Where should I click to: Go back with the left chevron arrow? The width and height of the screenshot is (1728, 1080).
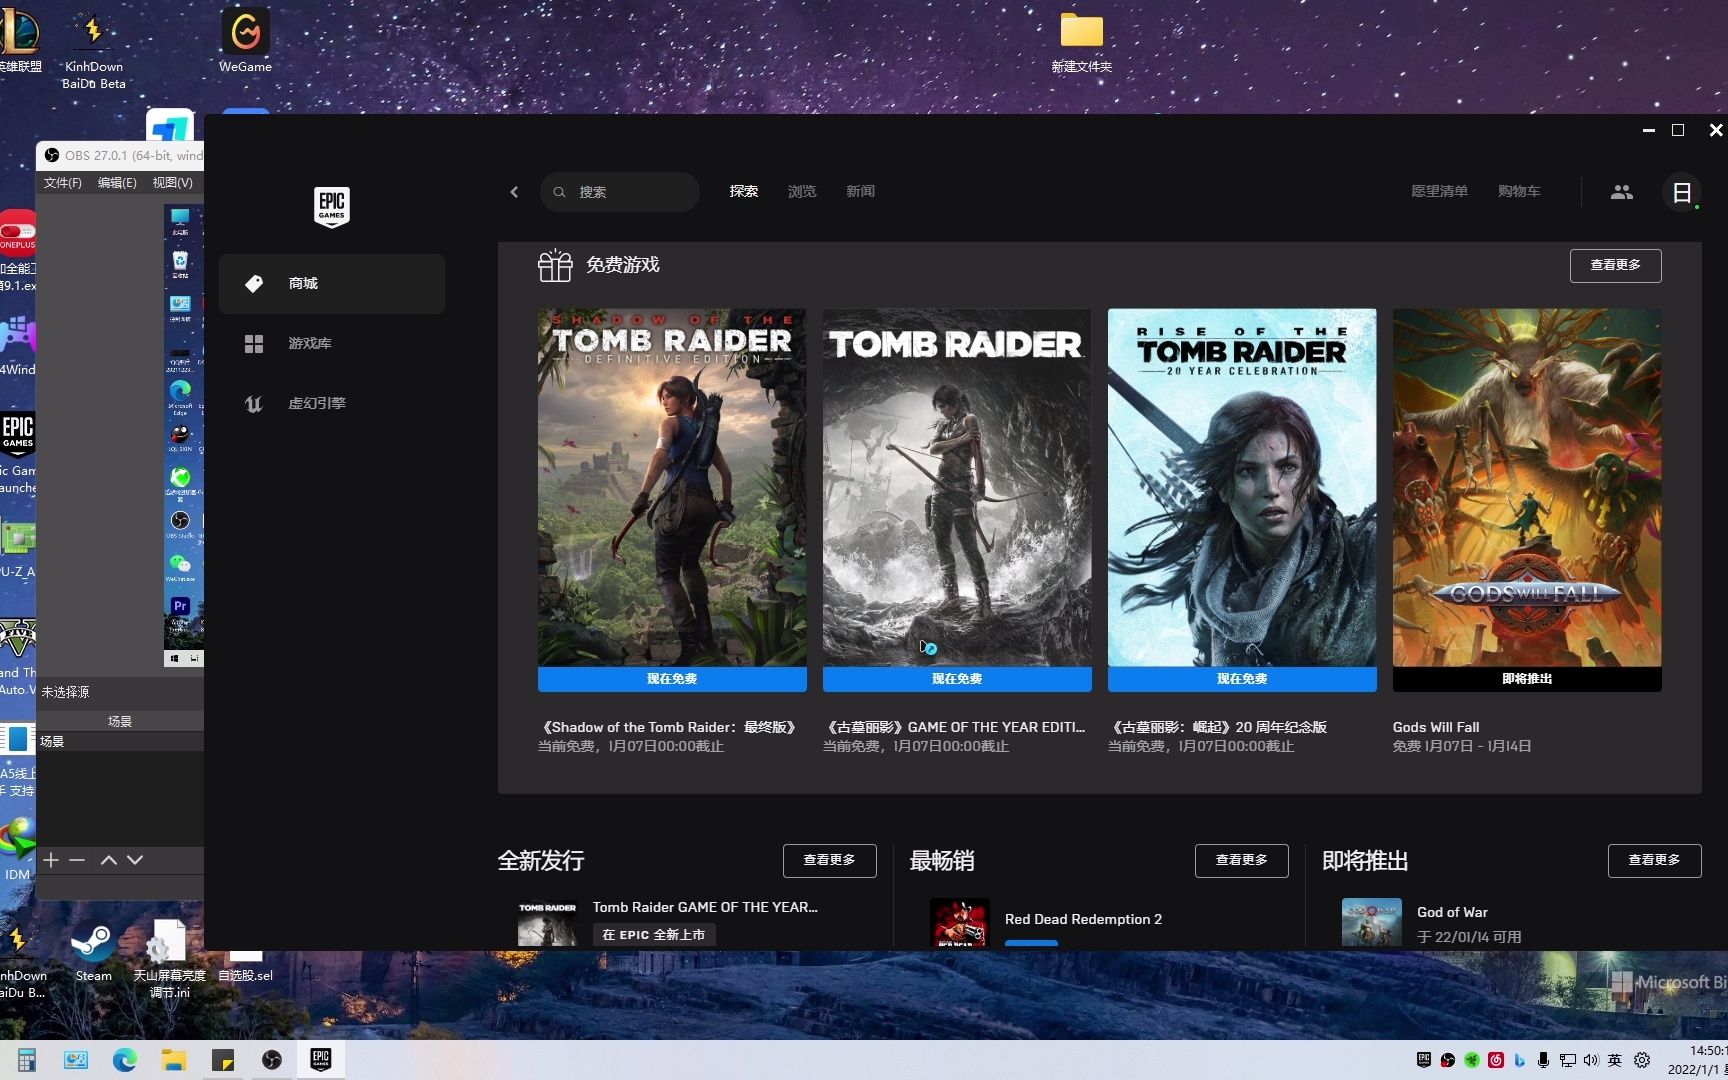click(x=514, y=192)
